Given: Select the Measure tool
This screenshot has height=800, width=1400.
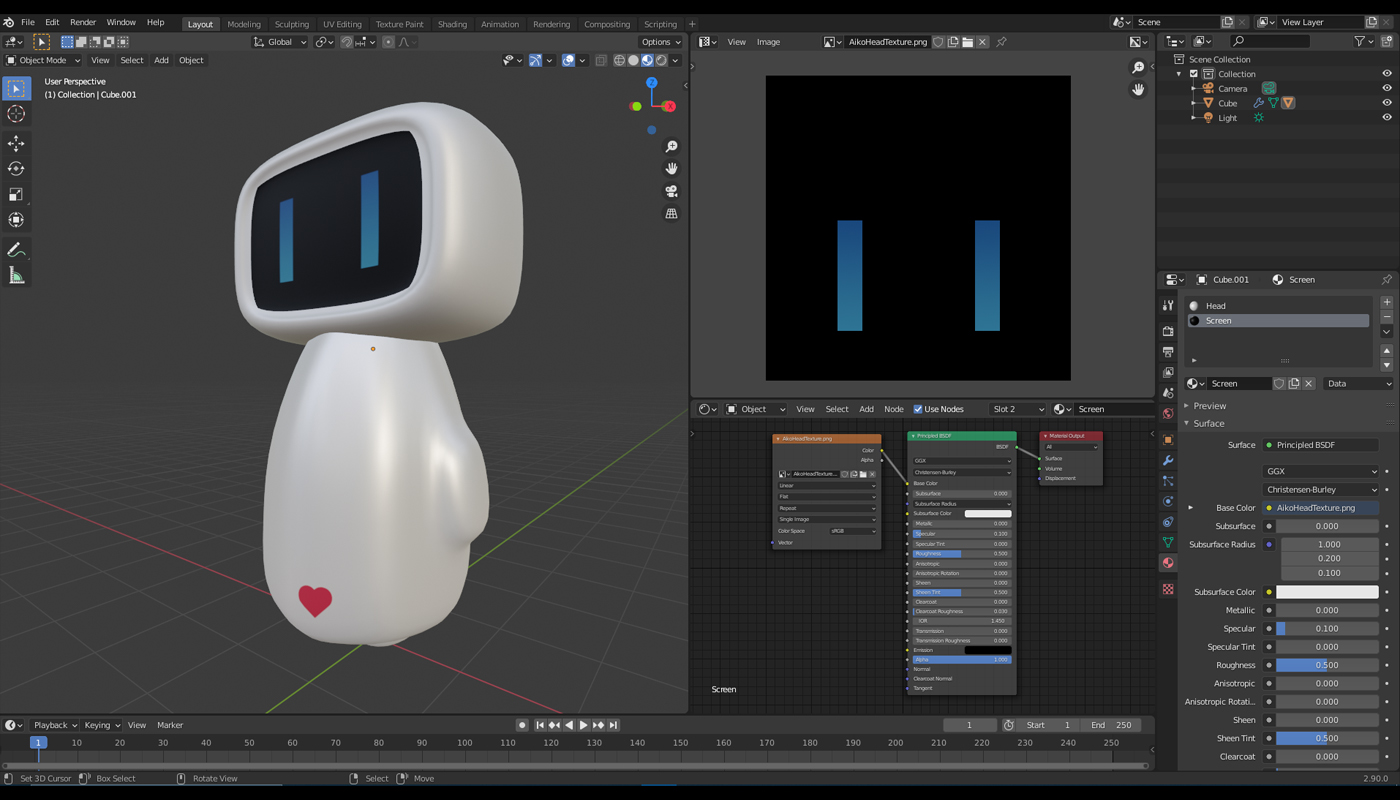Looking at the screenshot, I should 16,276.
